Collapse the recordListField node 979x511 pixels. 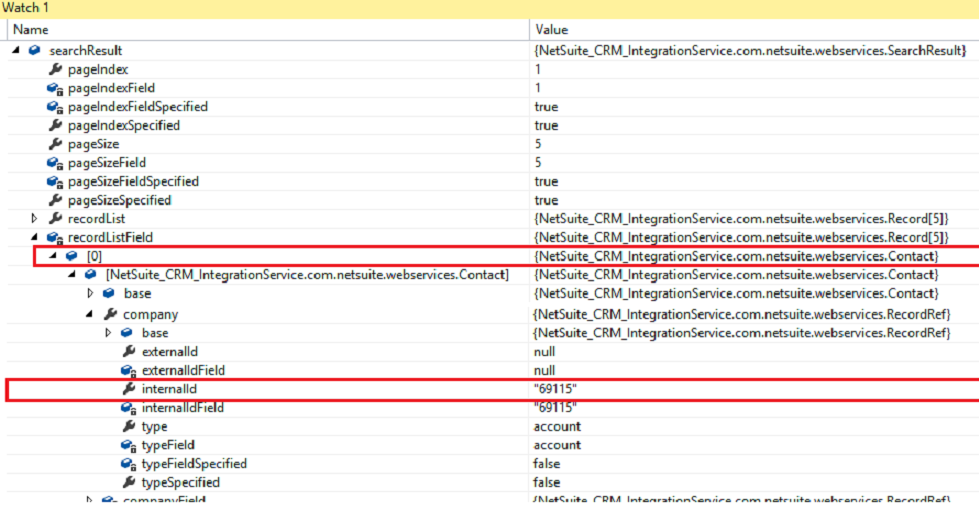coord(34,237)
